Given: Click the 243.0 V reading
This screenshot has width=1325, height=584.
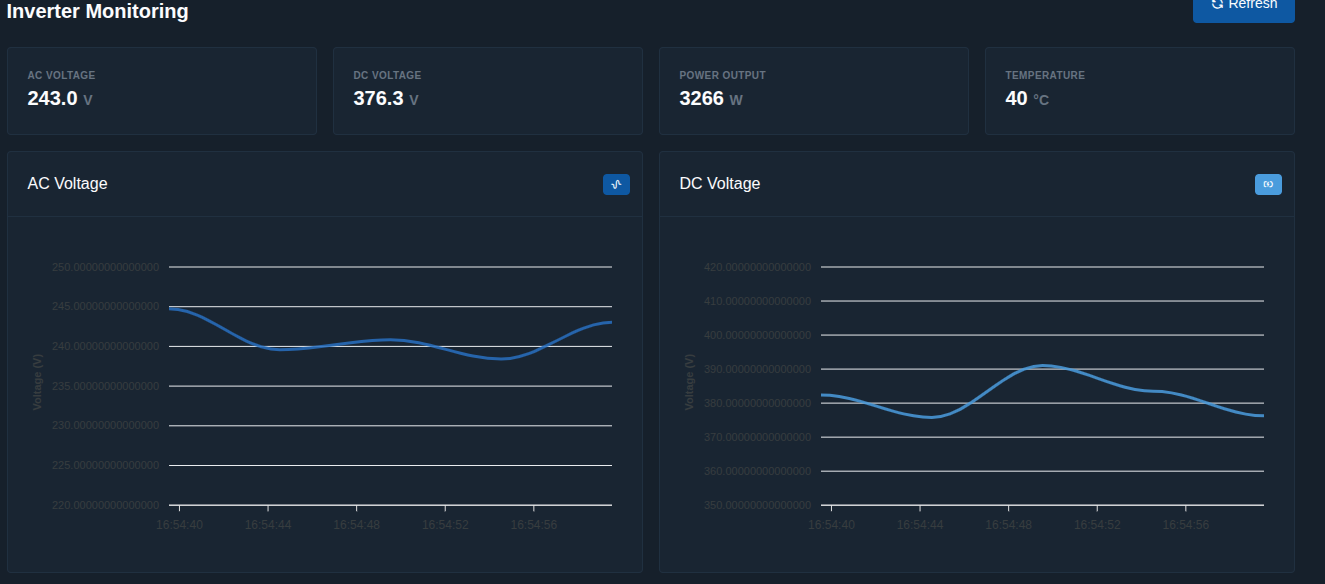Looking at the screenshot, I should (59, 99).
